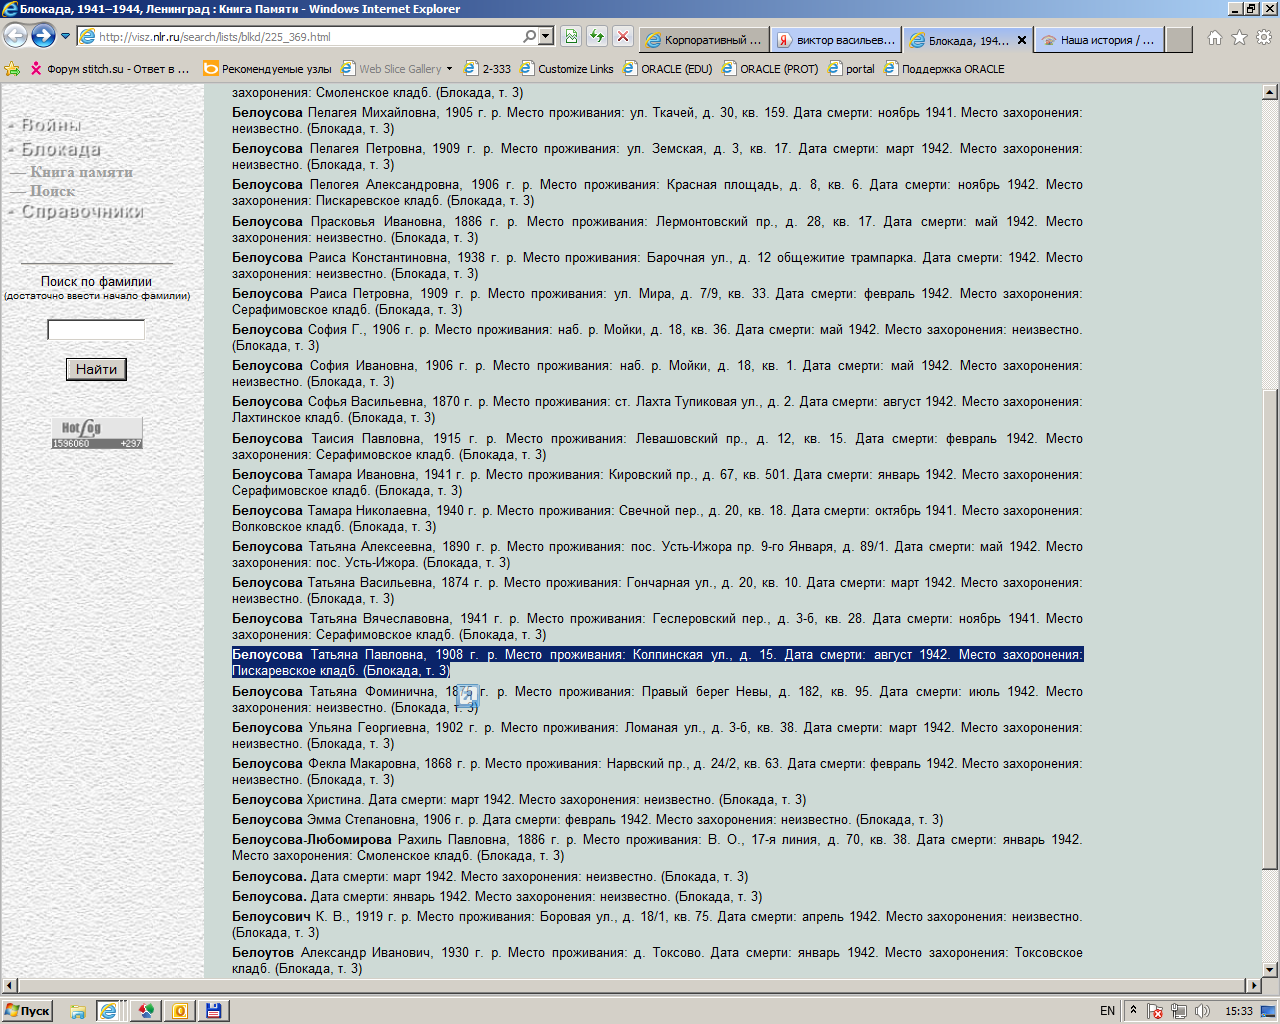Open the Пуск start menu
1280x1024 pixels.
click(x=28, y=1011)
